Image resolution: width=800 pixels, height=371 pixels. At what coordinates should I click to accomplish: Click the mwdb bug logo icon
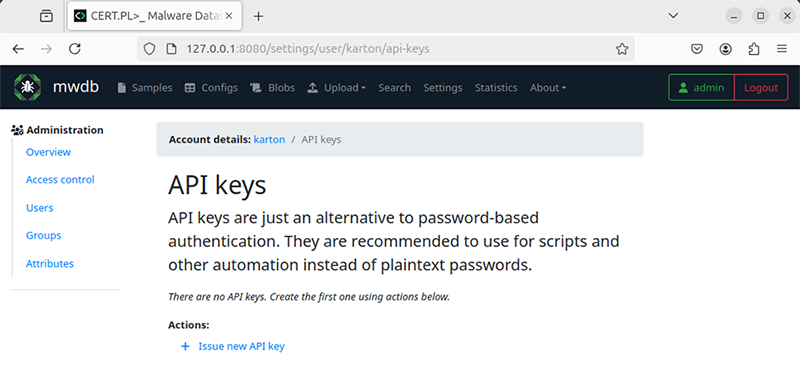28,87
